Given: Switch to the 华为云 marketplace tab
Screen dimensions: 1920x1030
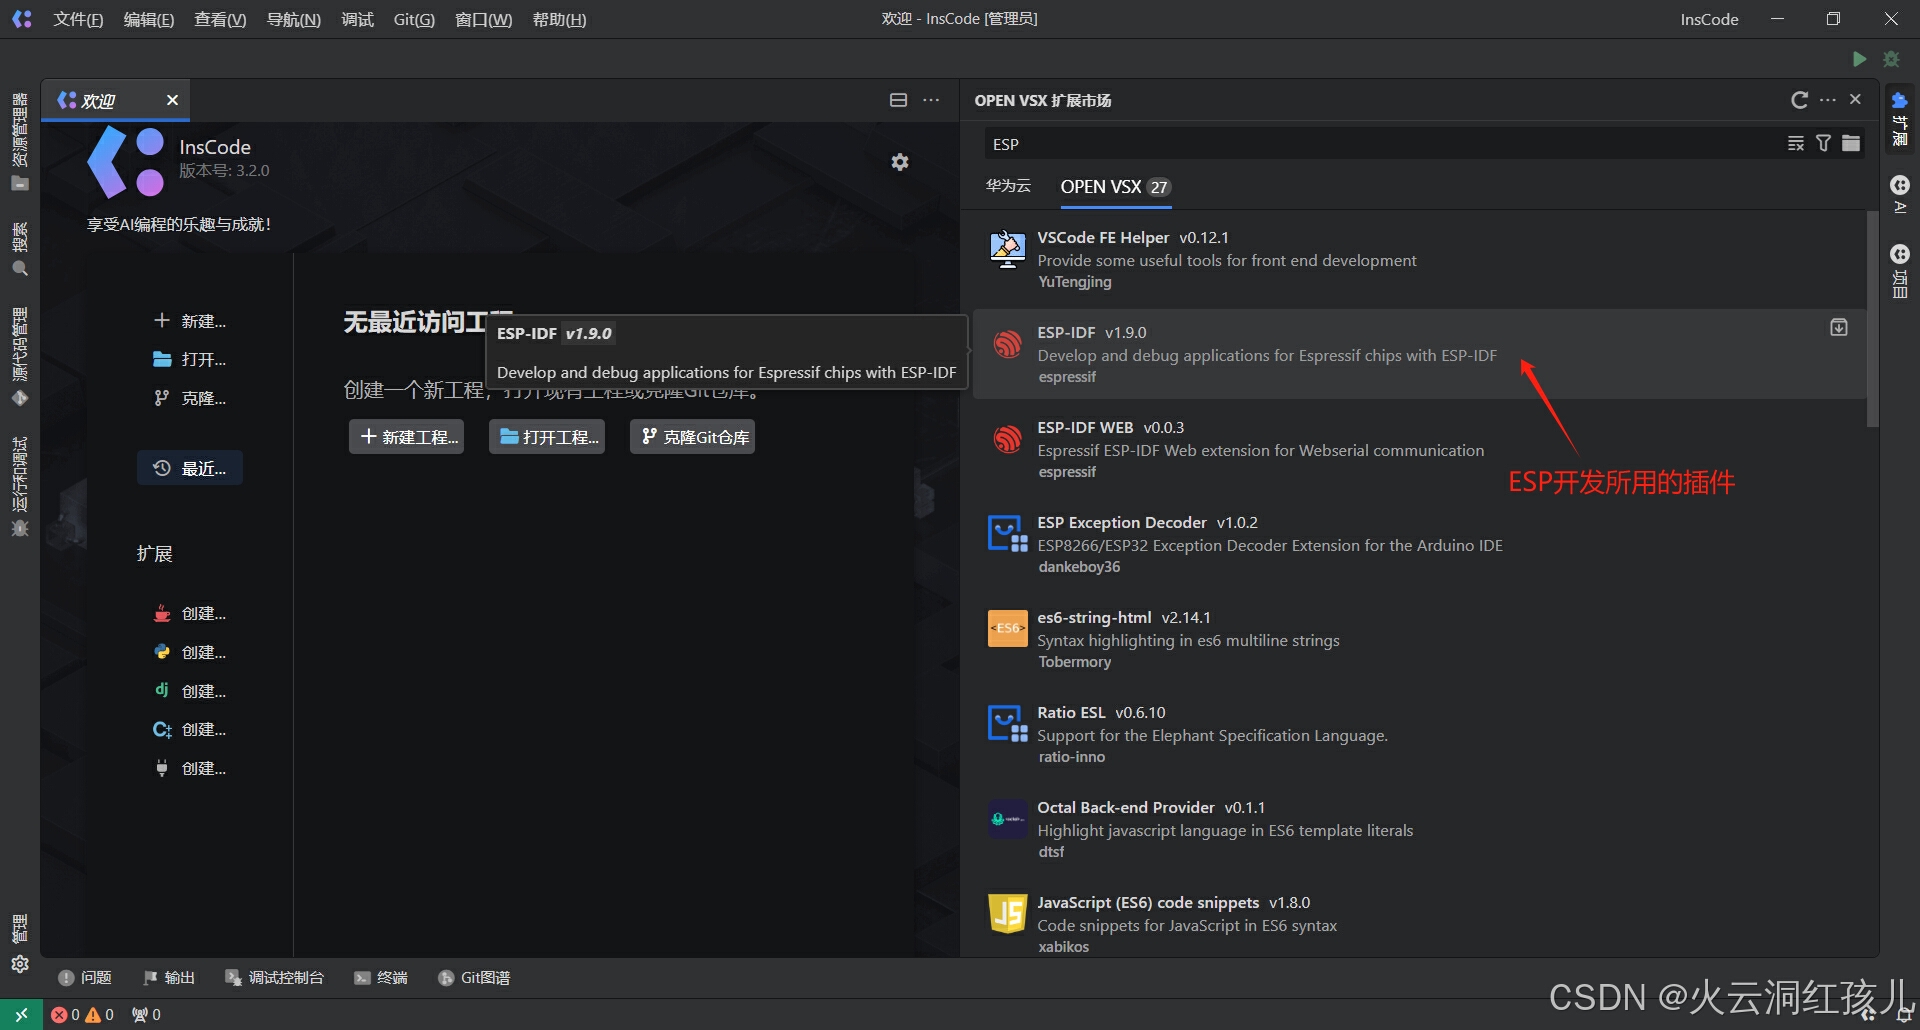Looking at the screenshot, I should pos(1008,186).
